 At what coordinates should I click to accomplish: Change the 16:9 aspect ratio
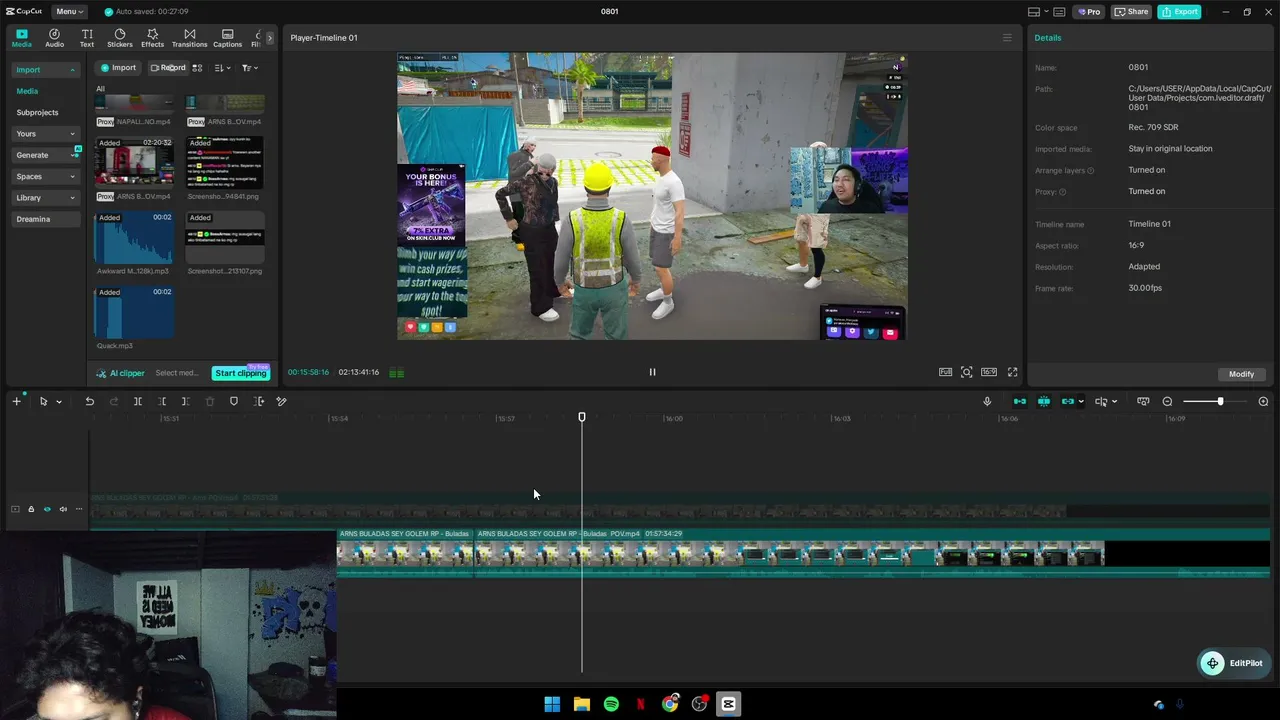(989, 372)
